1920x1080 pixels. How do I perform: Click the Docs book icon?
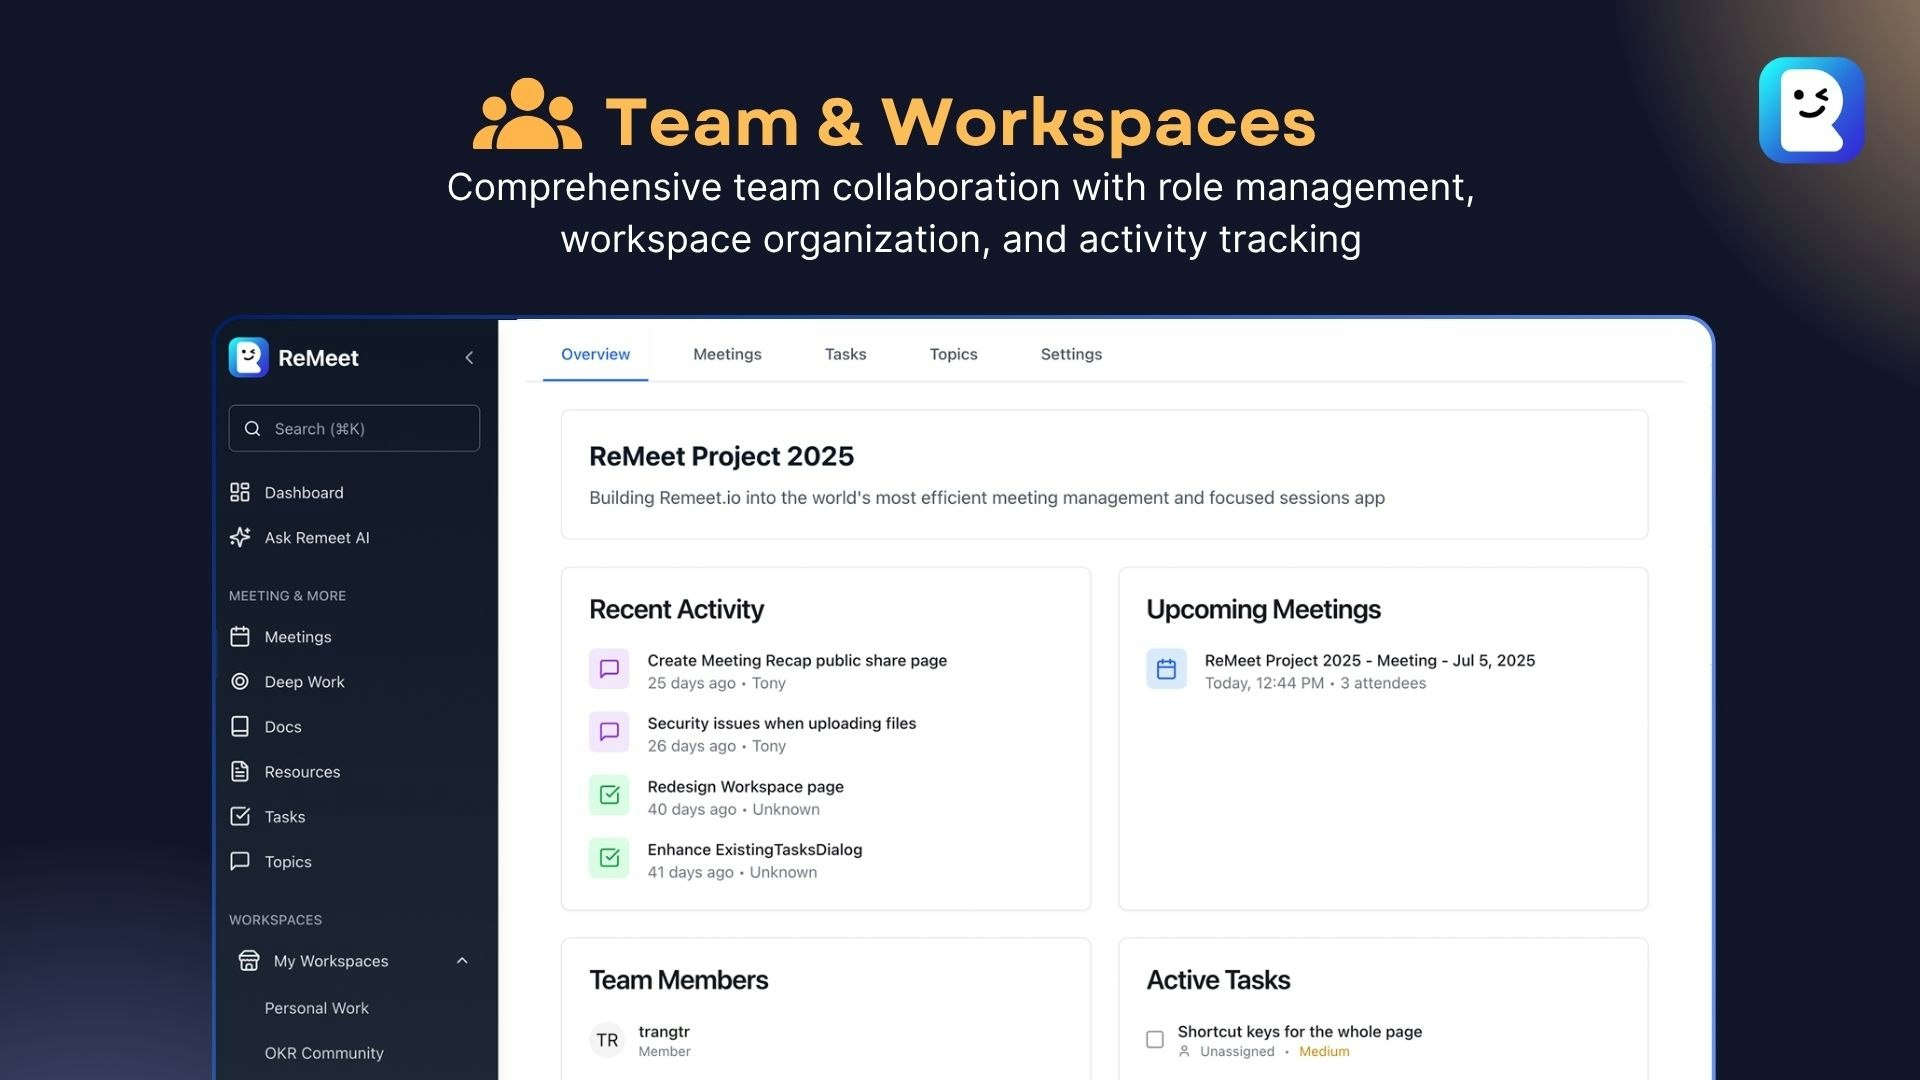pyautogui.click(x=240, y=727)
